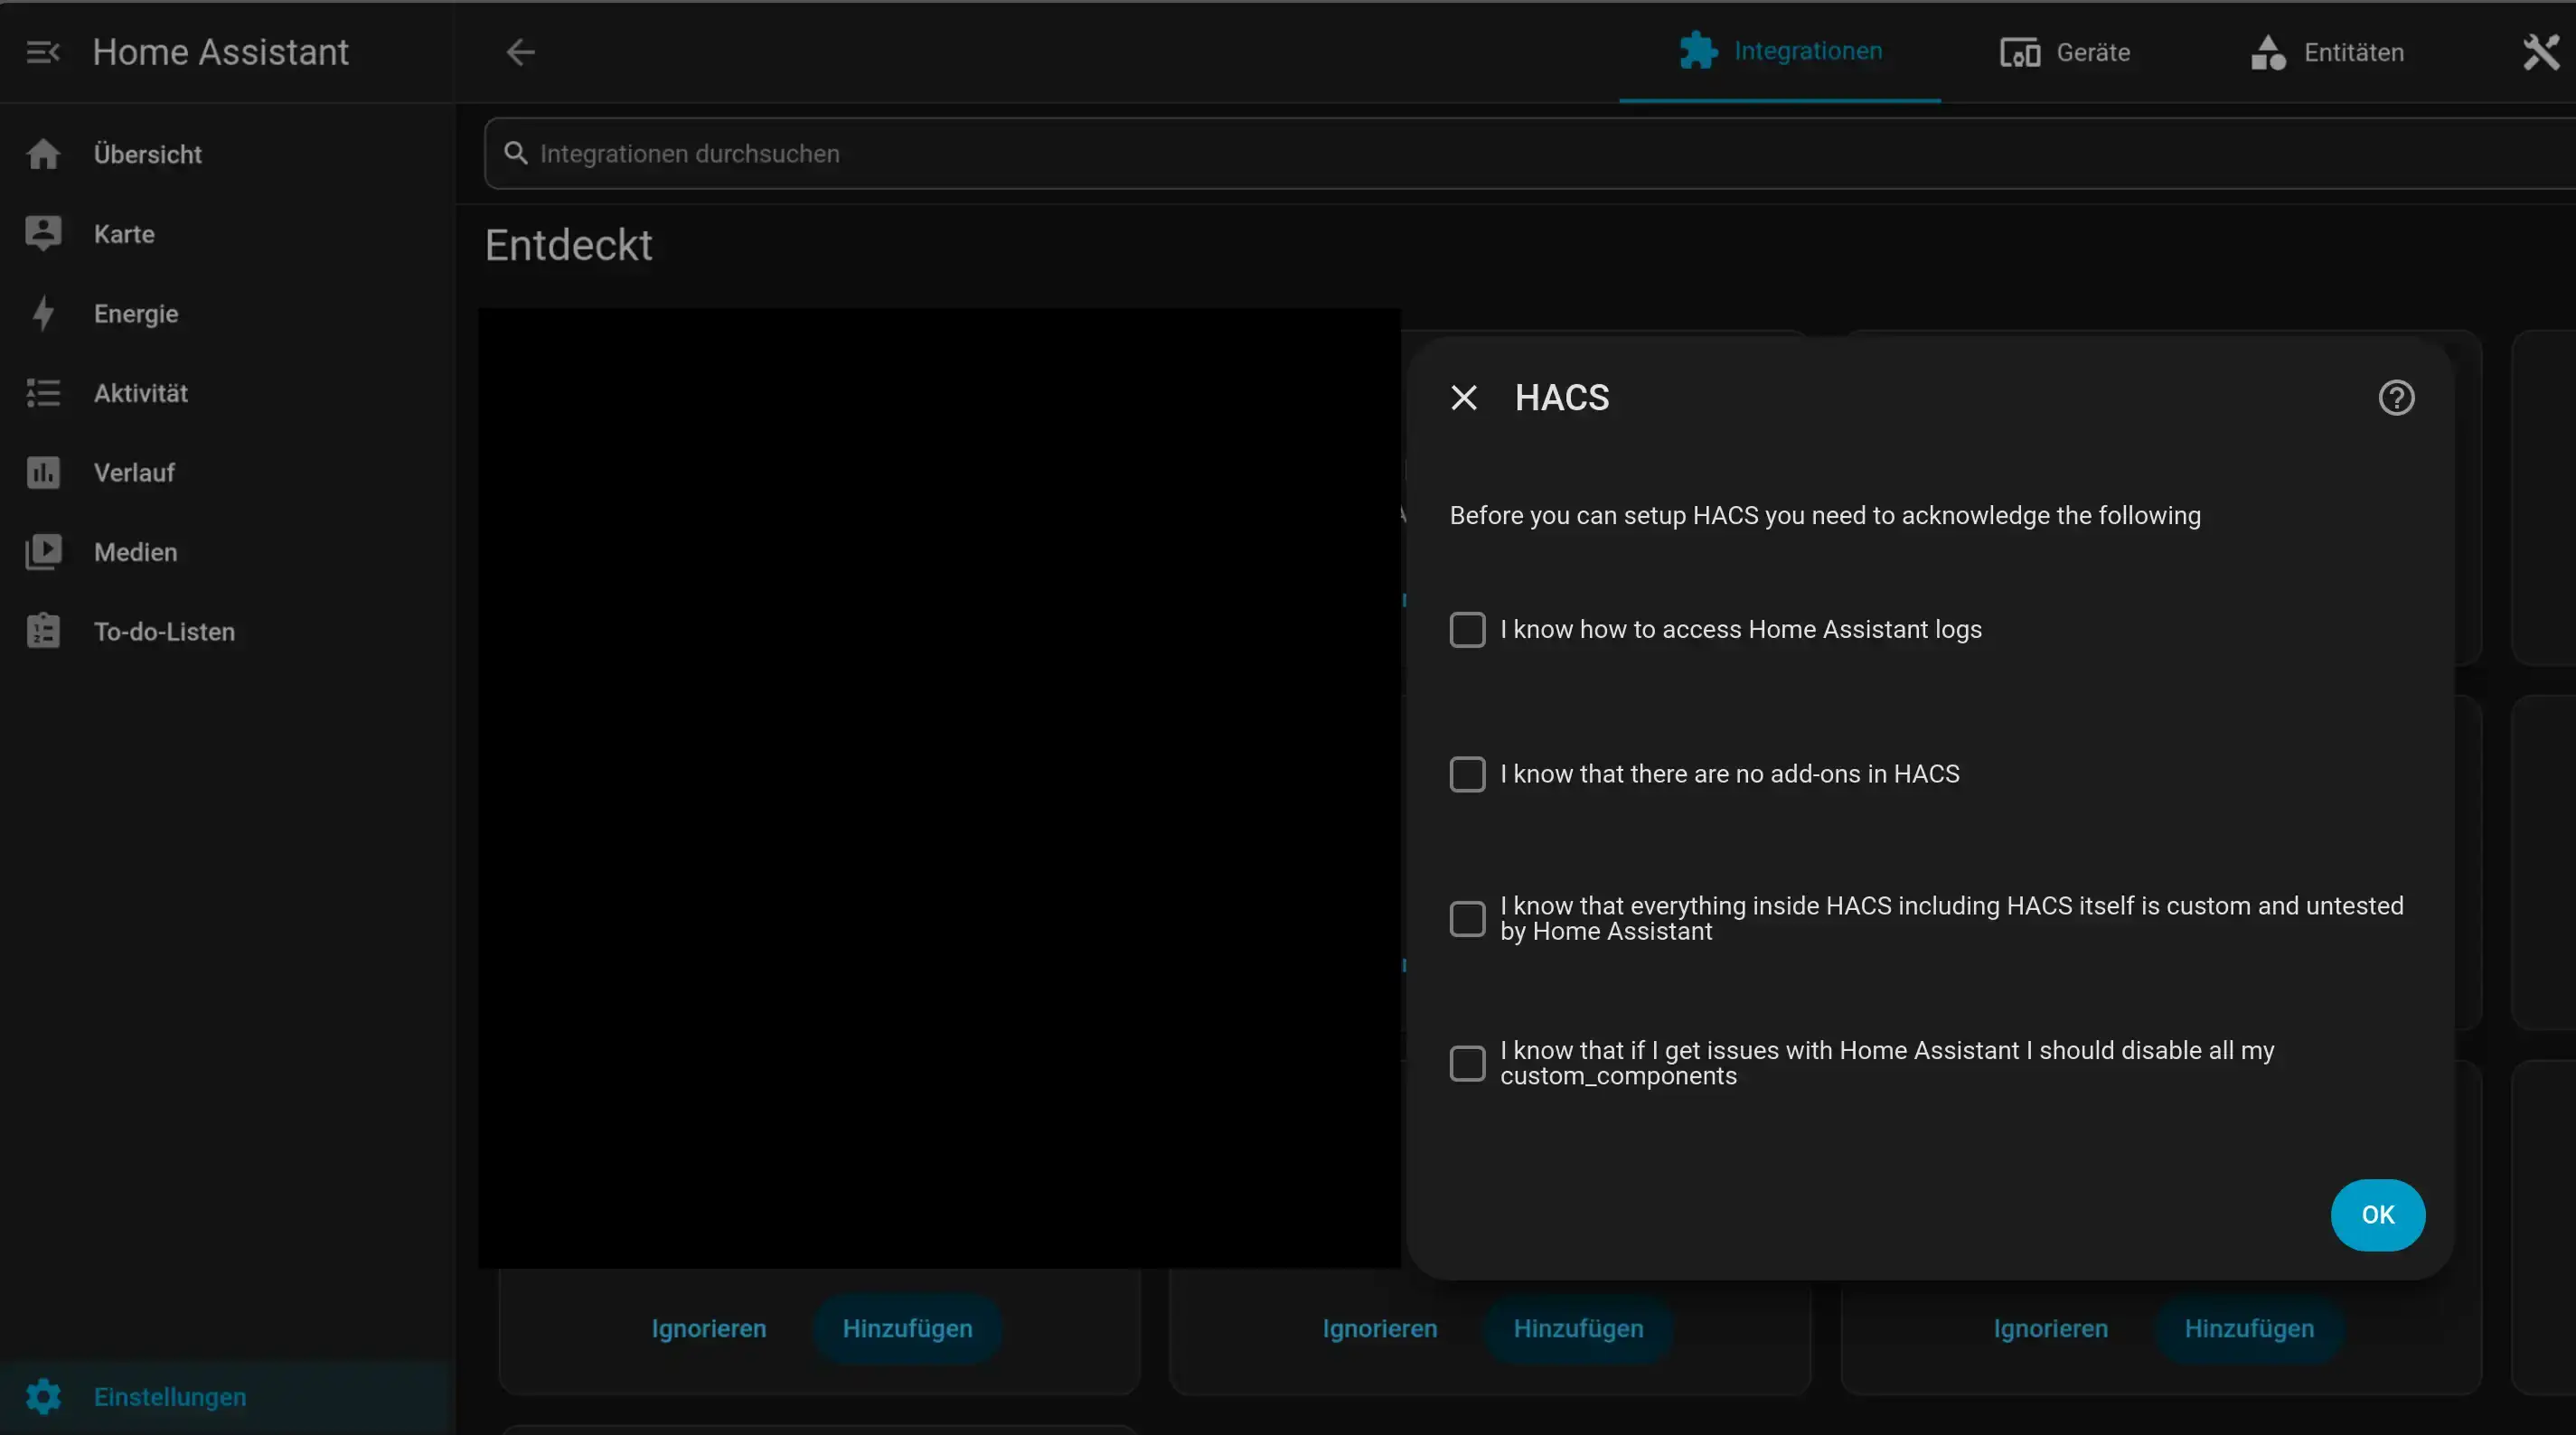Check 'no add-ons in HACS' box
2576x1435 pixels.
click(x=1467, y=774)
